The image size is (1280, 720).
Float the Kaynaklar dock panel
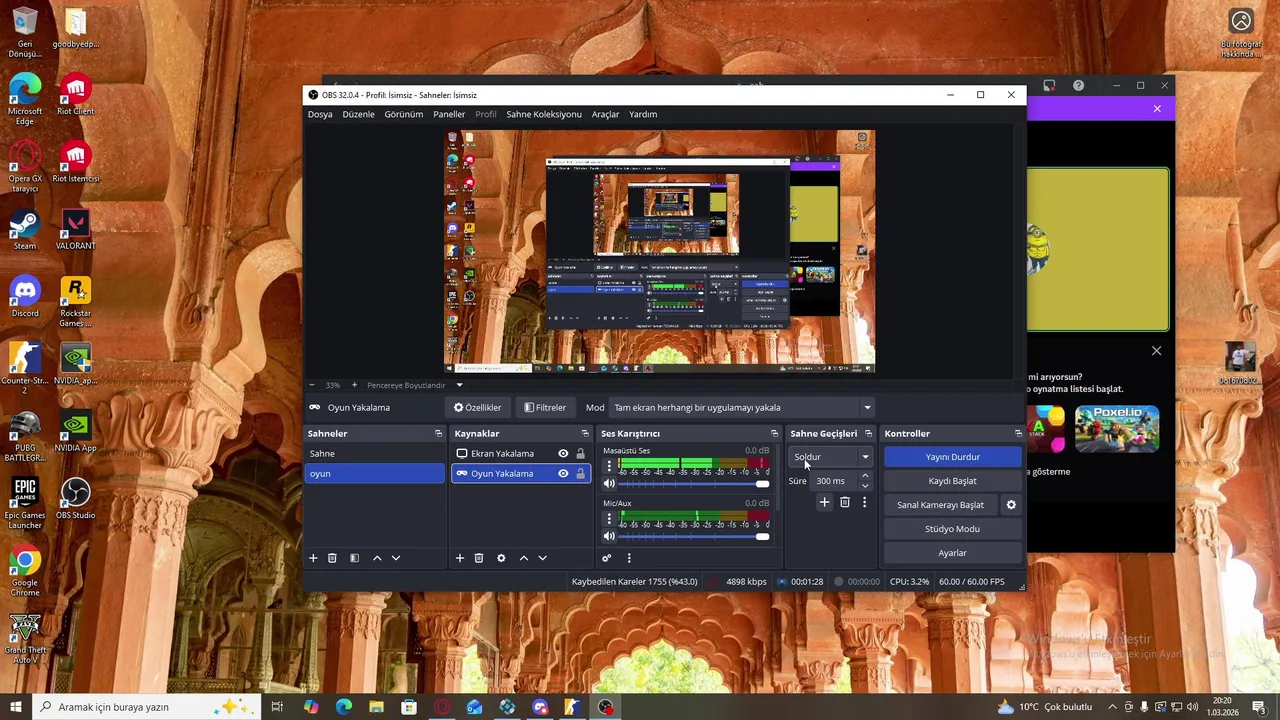[x=585, y=434]
